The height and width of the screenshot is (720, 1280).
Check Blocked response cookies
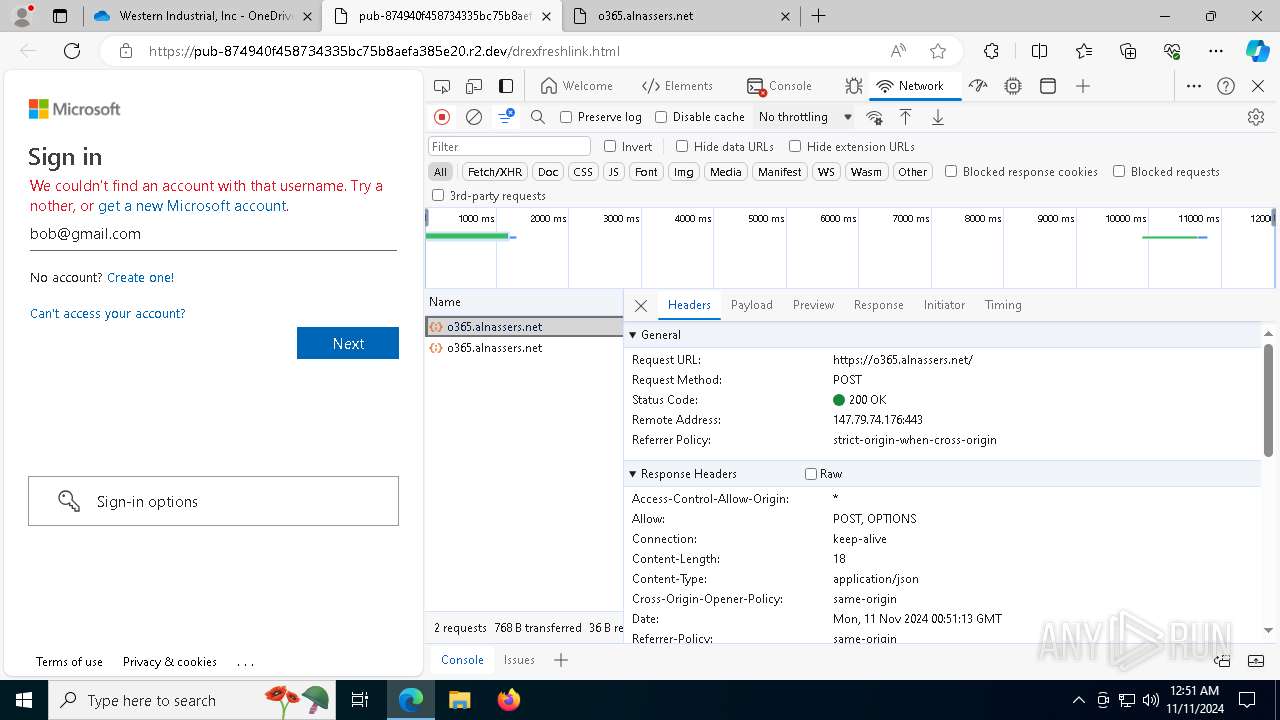(951, 171)
